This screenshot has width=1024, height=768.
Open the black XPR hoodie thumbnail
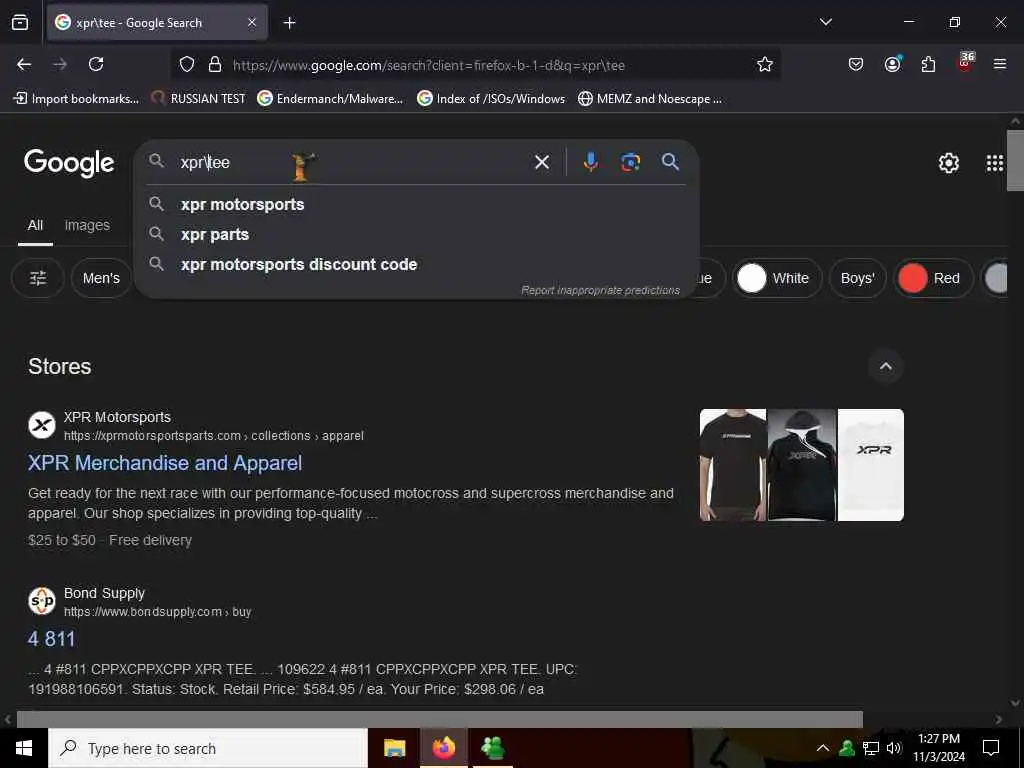coord(802,465)
